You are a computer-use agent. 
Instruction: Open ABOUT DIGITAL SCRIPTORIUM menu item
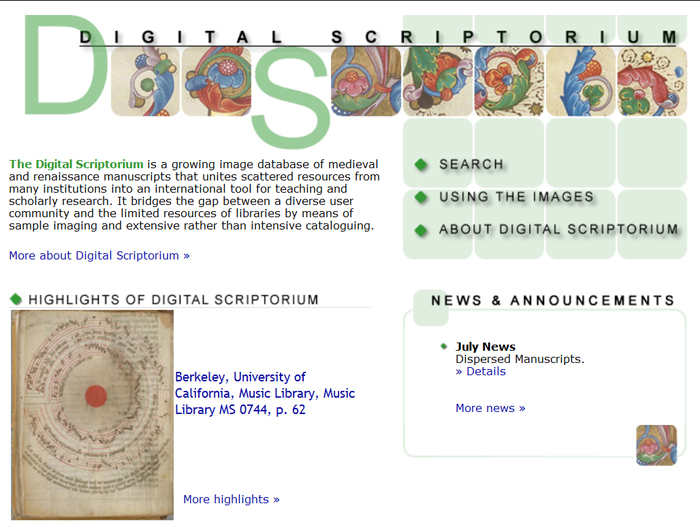558,229
